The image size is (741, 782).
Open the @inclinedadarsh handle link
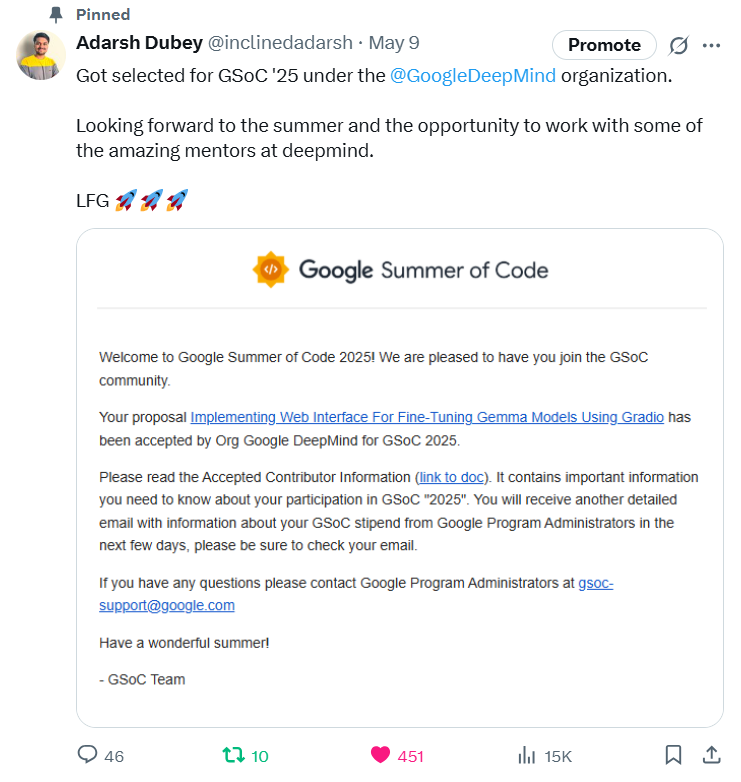pyautogui.click(x=279, y=43)
